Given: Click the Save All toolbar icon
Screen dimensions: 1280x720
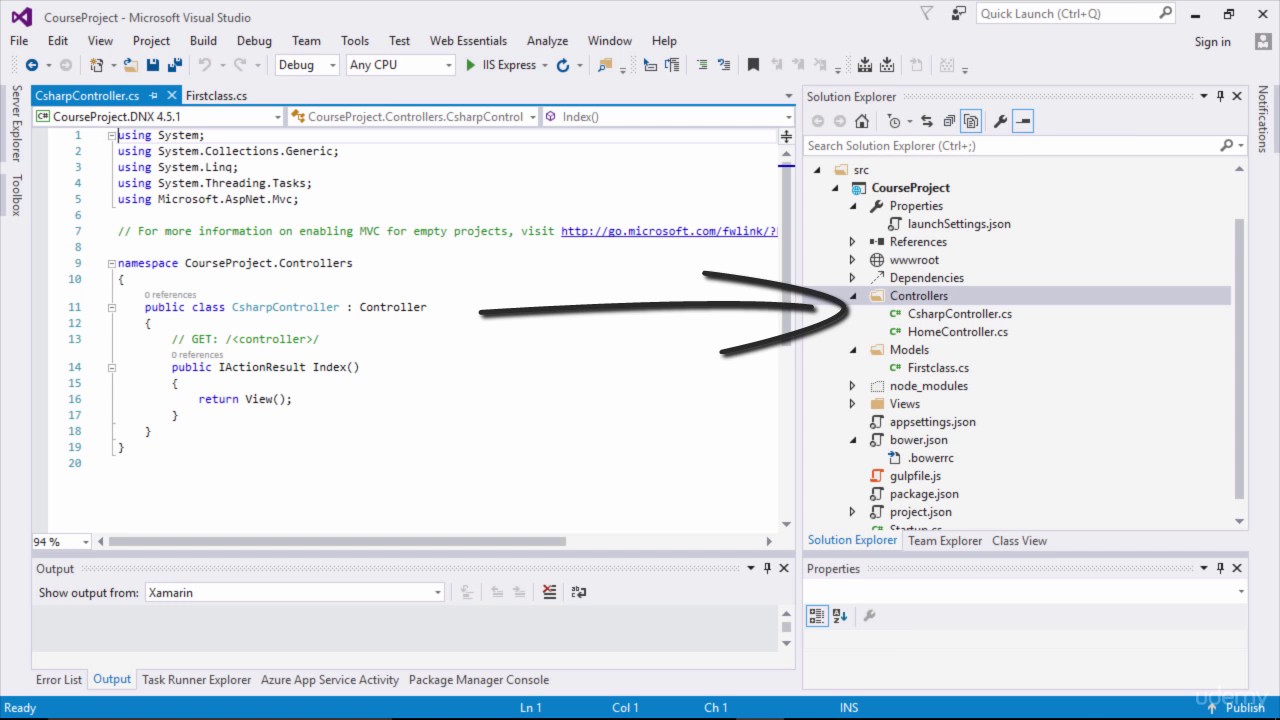Looking at the screenshot, I should [x=175, y=65].
